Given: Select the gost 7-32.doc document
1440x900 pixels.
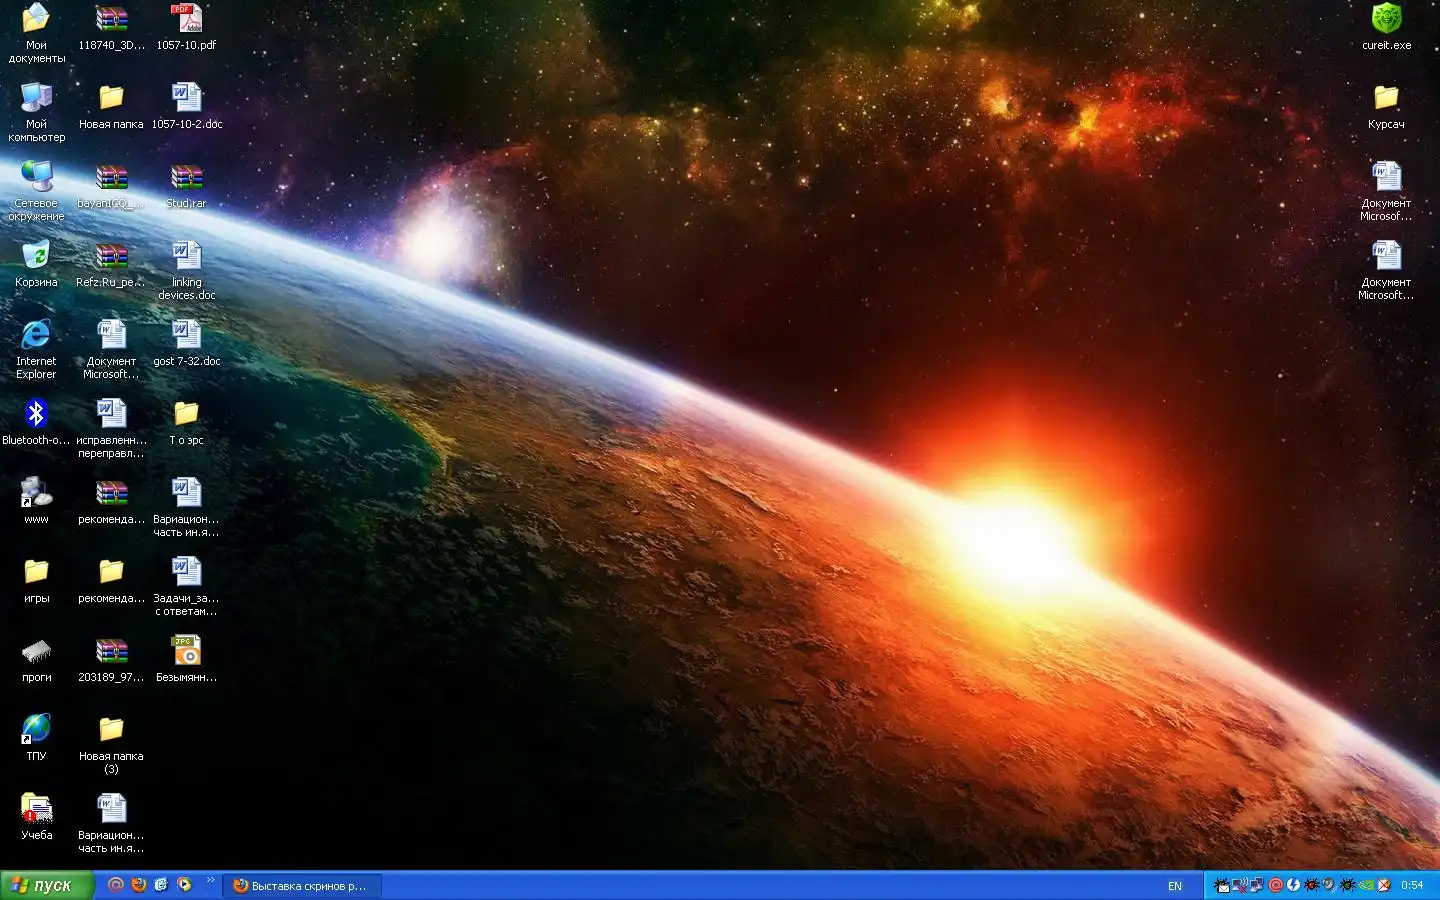Looking at the screenshot, I should (186, 335).
